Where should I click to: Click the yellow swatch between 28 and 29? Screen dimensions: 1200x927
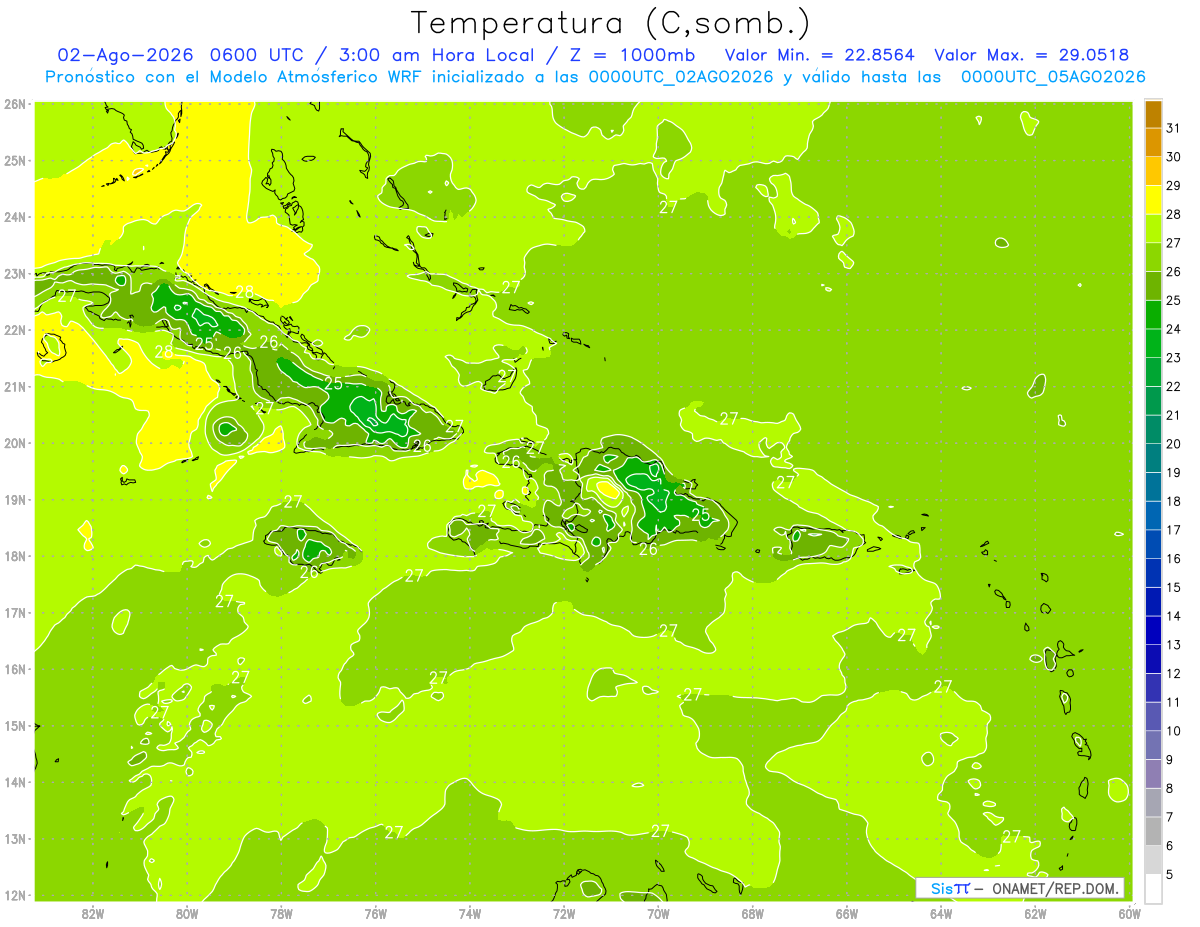click(1153, 200)
